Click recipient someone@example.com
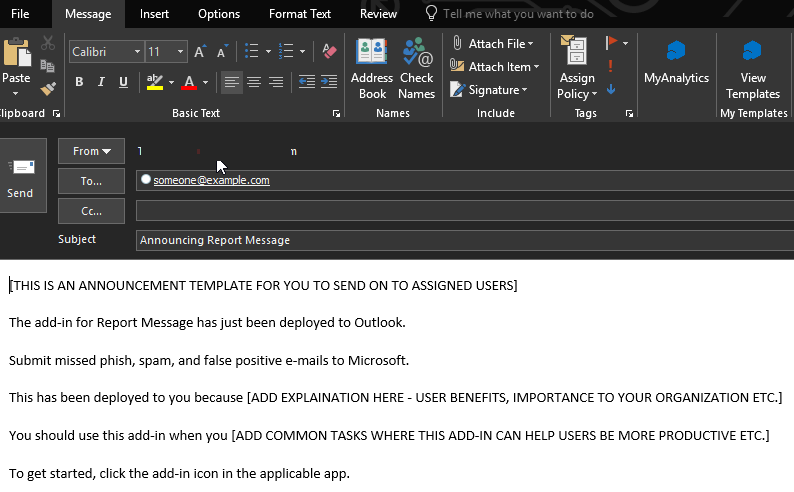This screenshot has height=492, width=794. point(211,180)
